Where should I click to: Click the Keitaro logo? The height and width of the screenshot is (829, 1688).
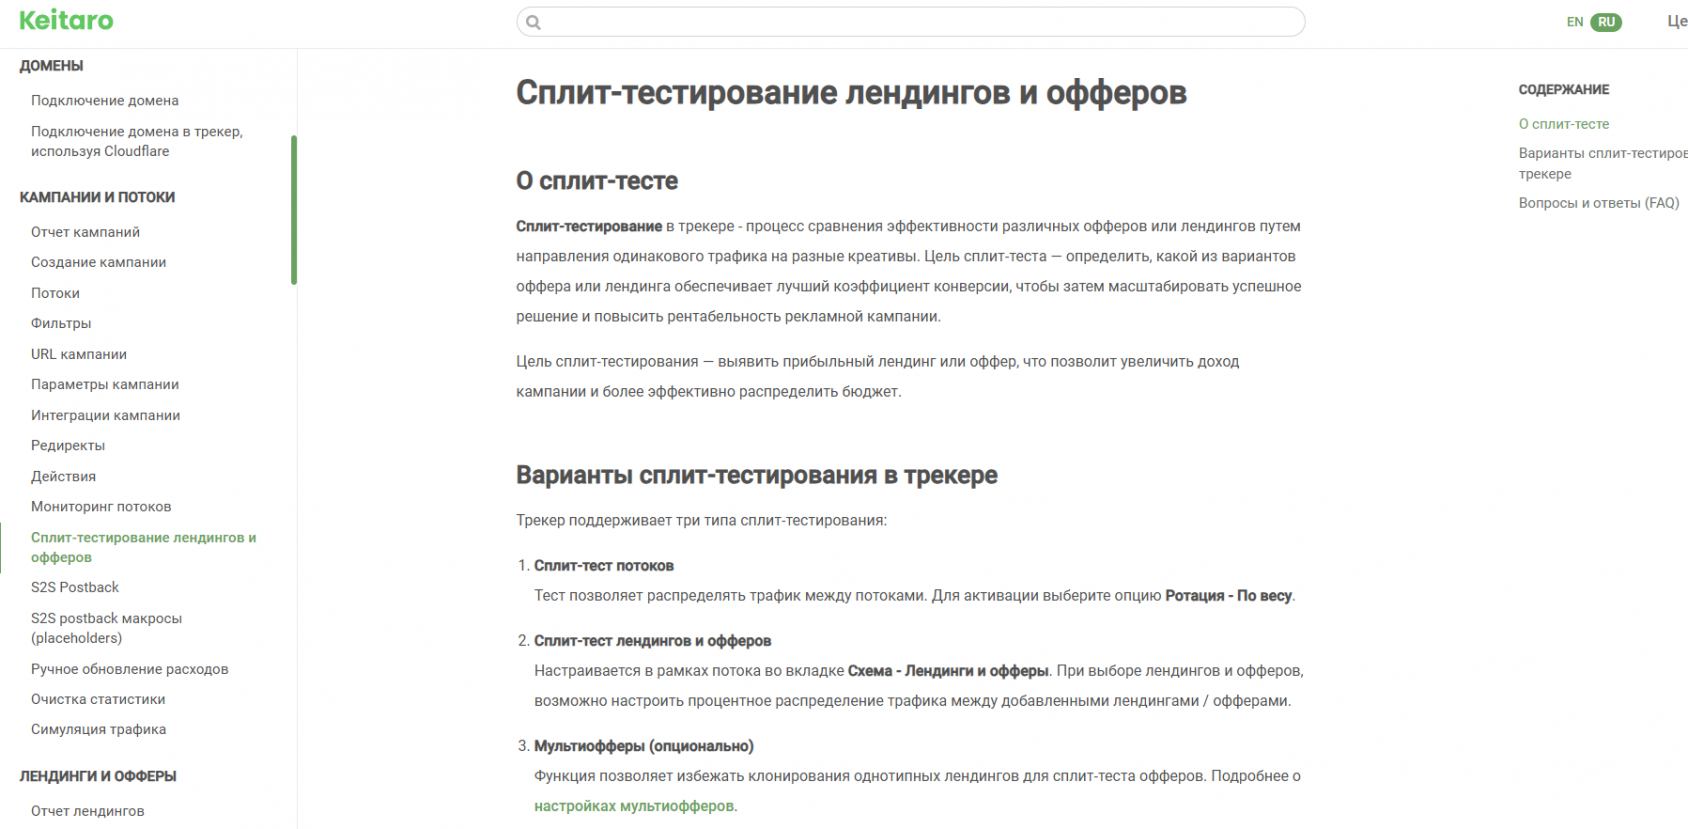click(x=66, y=20)
